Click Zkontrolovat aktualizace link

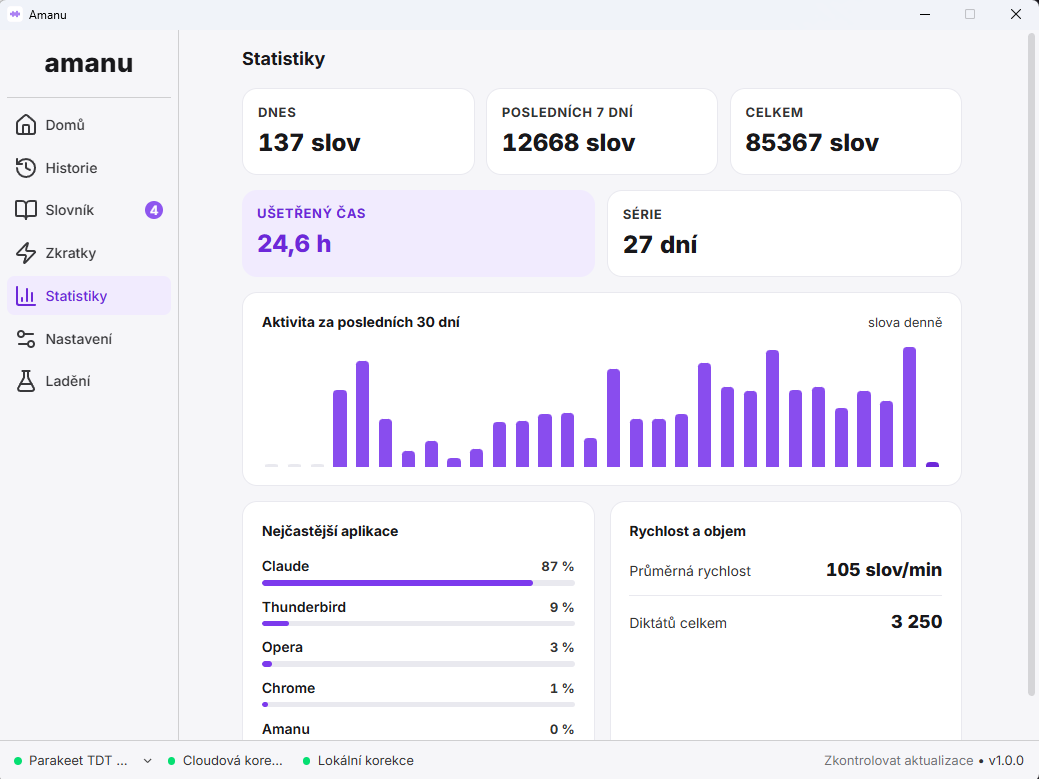(899, 760)
